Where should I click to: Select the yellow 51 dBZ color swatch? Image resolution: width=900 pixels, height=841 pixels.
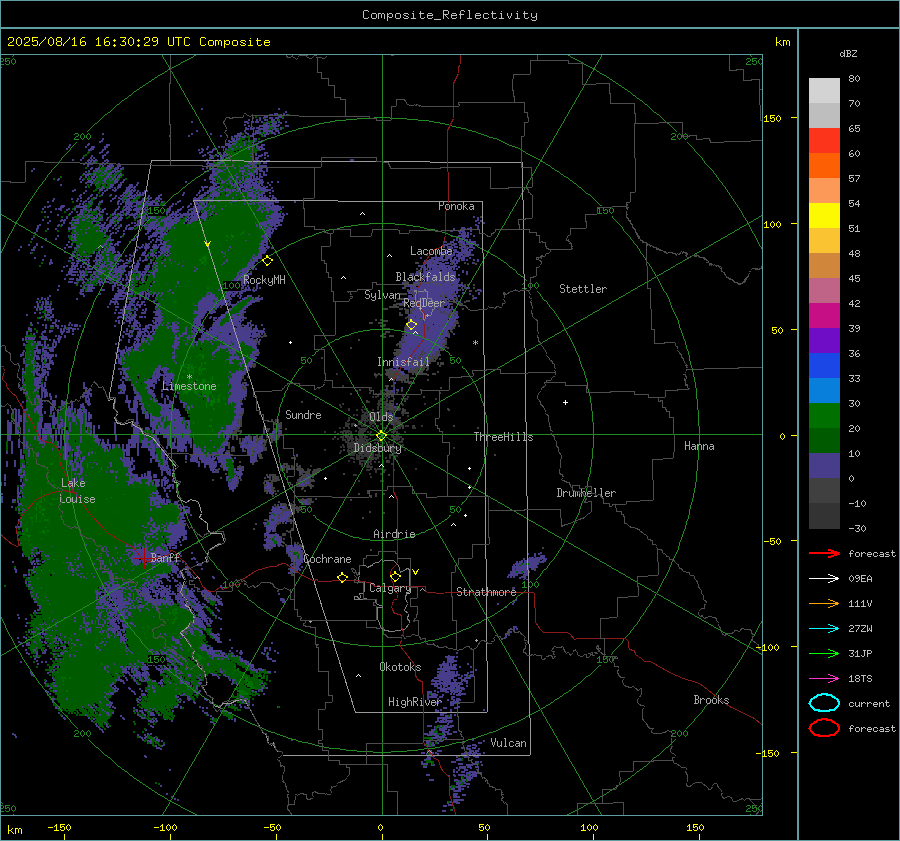click(824, 216)
